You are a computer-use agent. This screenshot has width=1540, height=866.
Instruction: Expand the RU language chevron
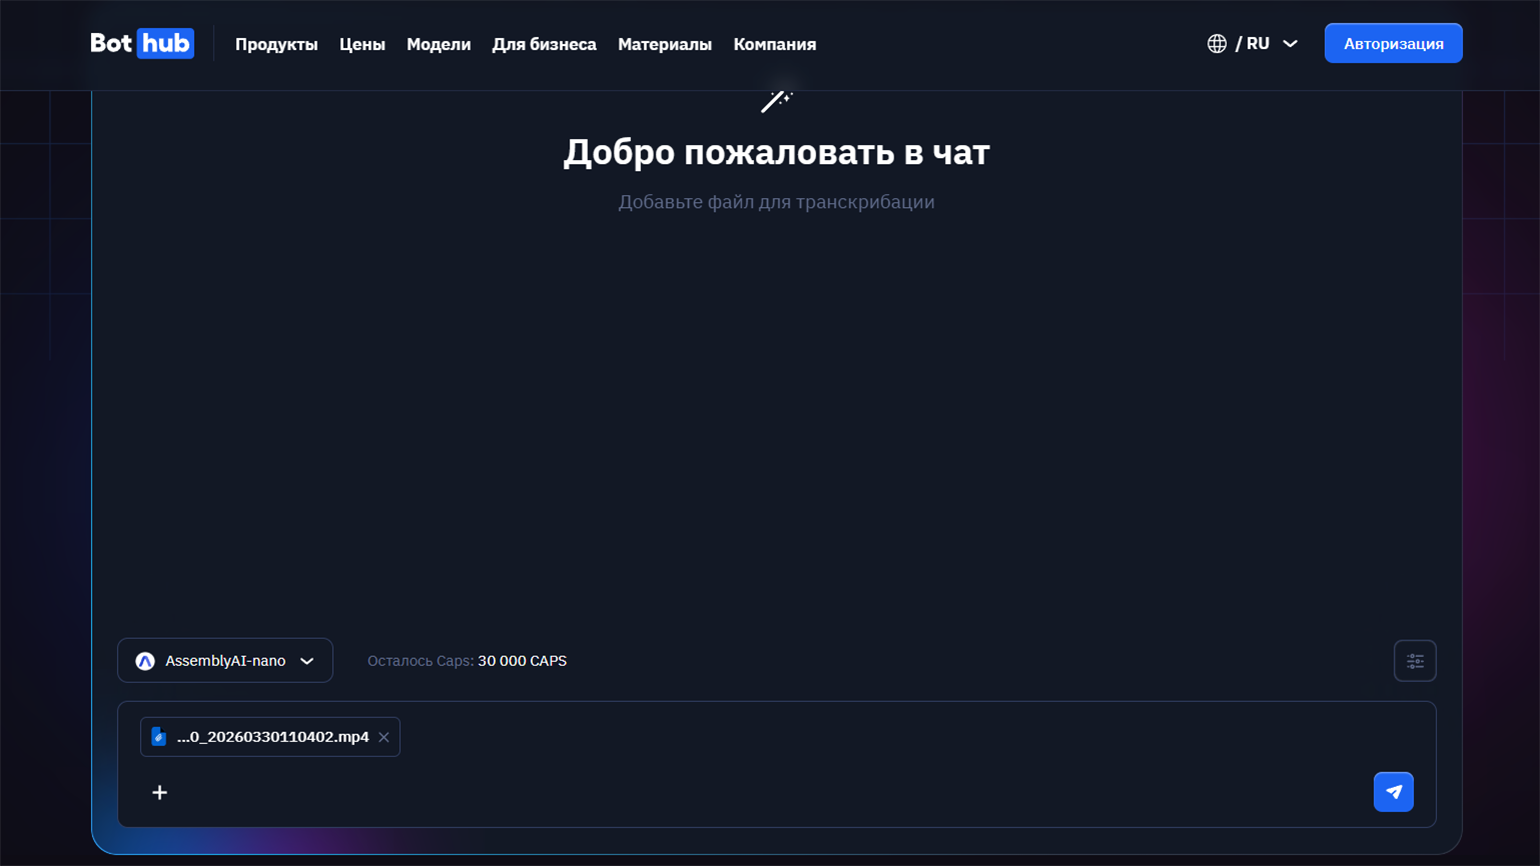click(1290, 44)
